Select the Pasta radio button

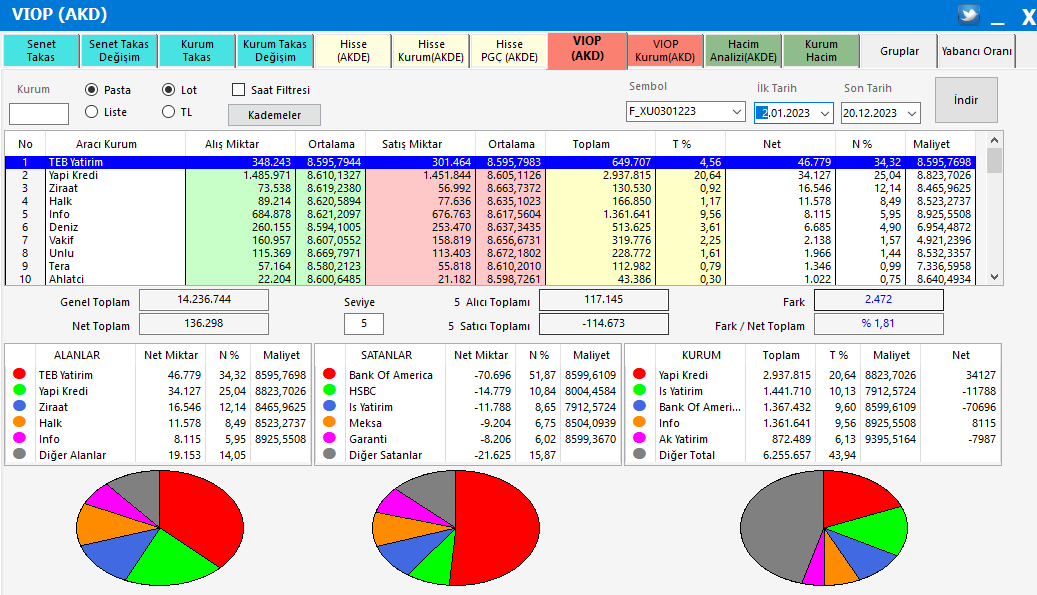[92, 90]
